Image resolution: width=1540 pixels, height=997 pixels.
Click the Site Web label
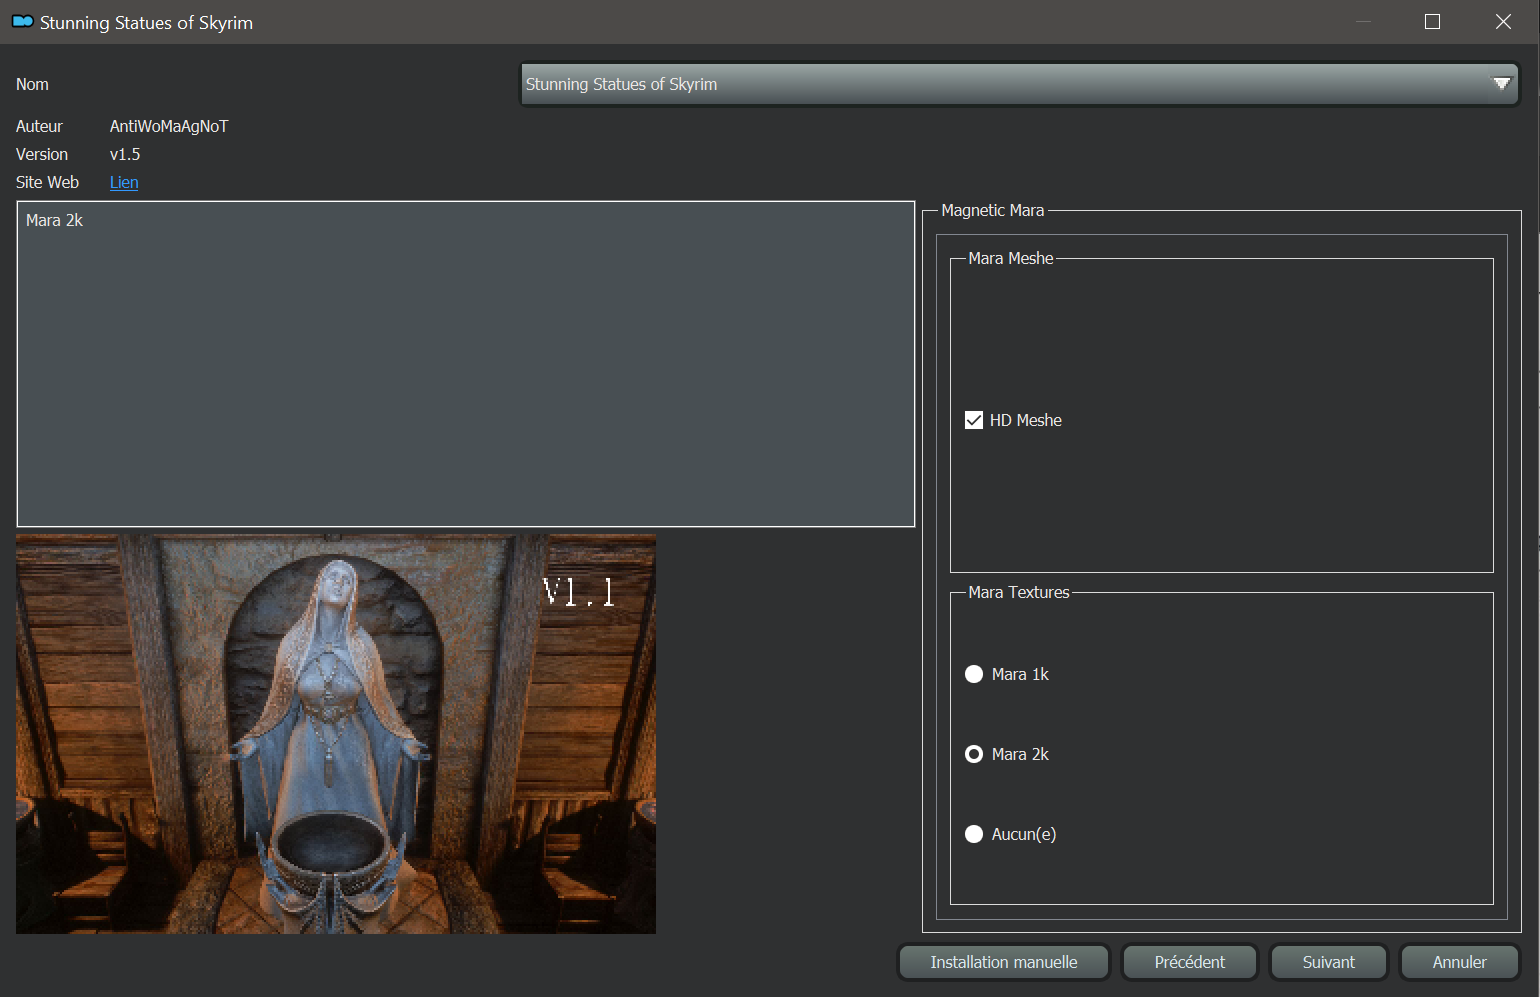47,182
